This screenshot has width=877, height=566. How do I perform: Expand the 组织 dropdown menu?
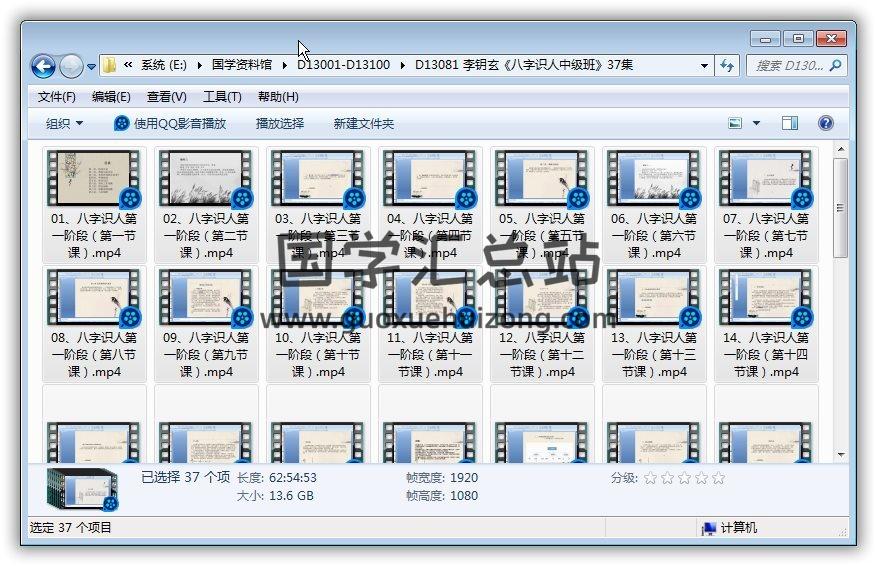64,123
